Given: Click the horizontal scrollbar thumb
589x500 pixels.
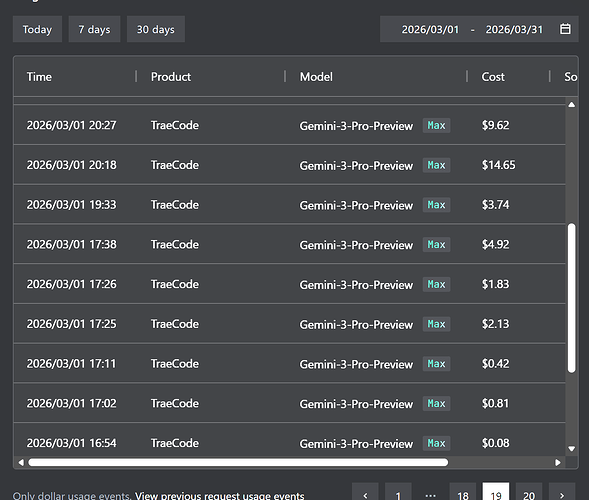Looking at the screenshot, I should click(x=238, y=462).
